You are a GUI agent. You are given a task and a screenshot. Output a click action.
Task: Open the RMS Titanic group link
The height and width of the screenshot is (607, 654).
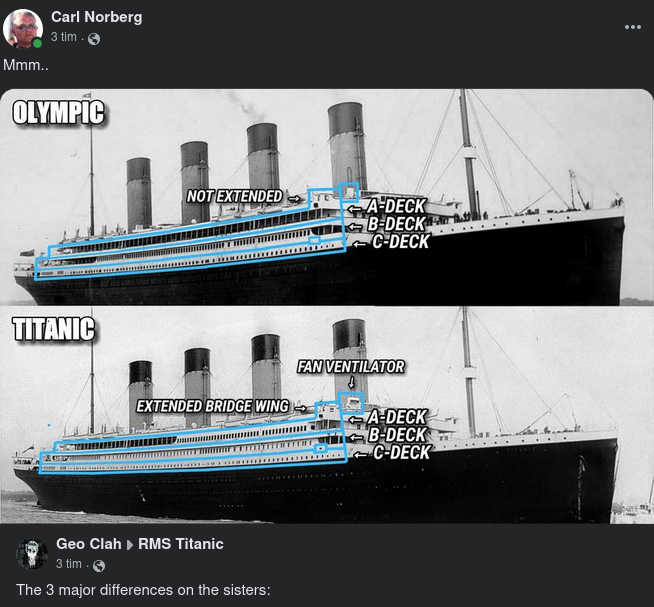[181, 544]
